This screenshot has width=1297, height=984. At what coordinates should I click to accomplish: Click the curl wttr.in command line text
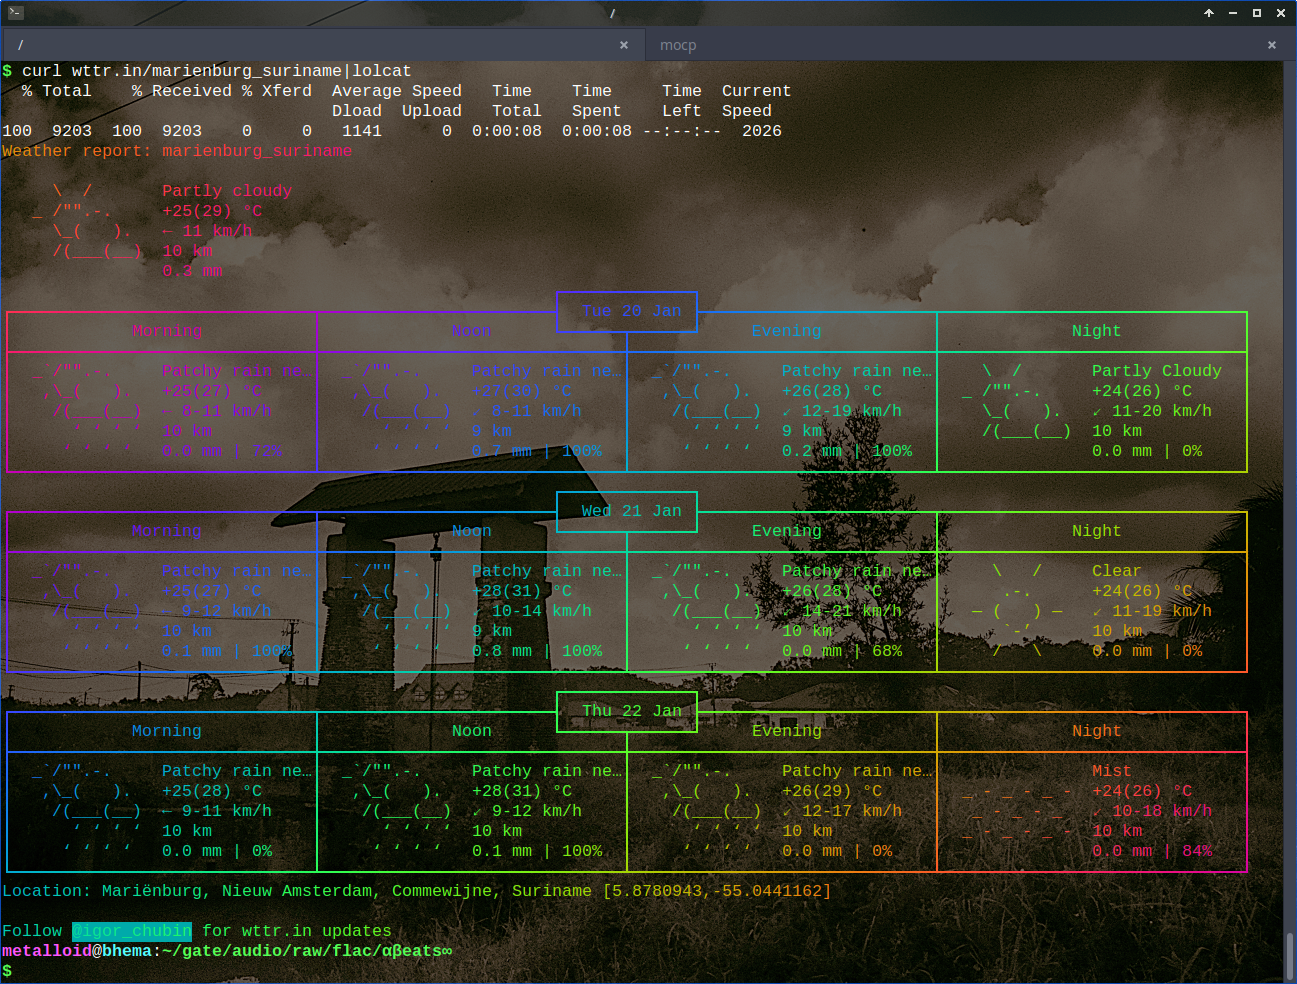(x=216, y=71)
